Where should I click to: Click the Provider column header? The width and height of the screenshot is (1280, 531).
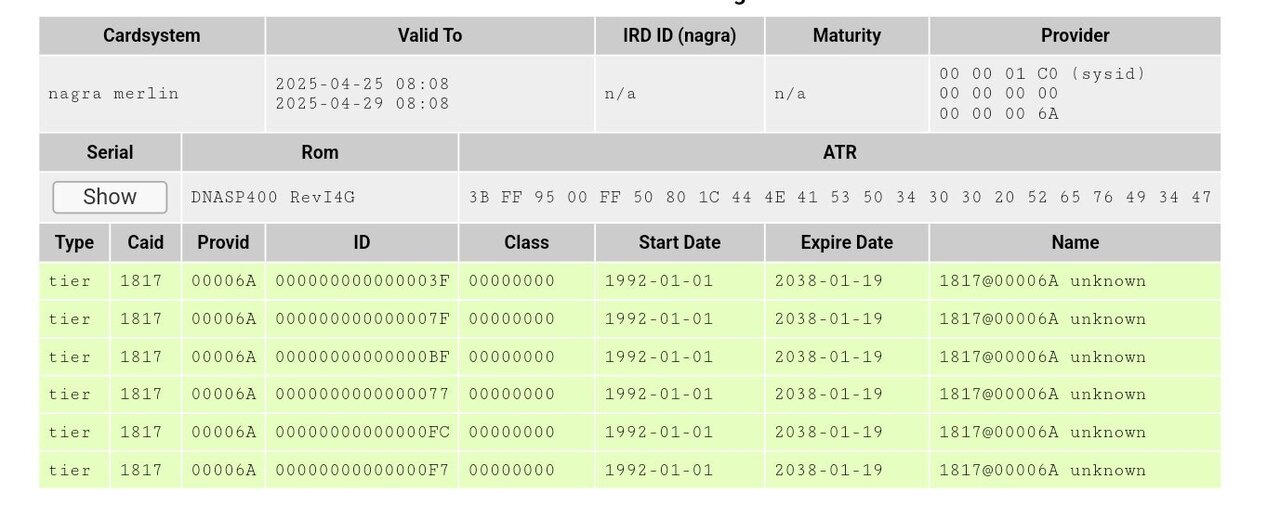click(1074, 36)
